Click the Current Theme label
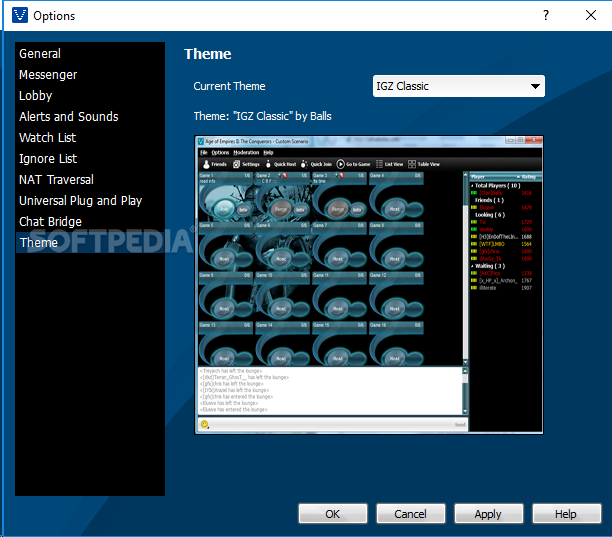The image size is (612, 537). pyautogui.click(x=229, y=86)
